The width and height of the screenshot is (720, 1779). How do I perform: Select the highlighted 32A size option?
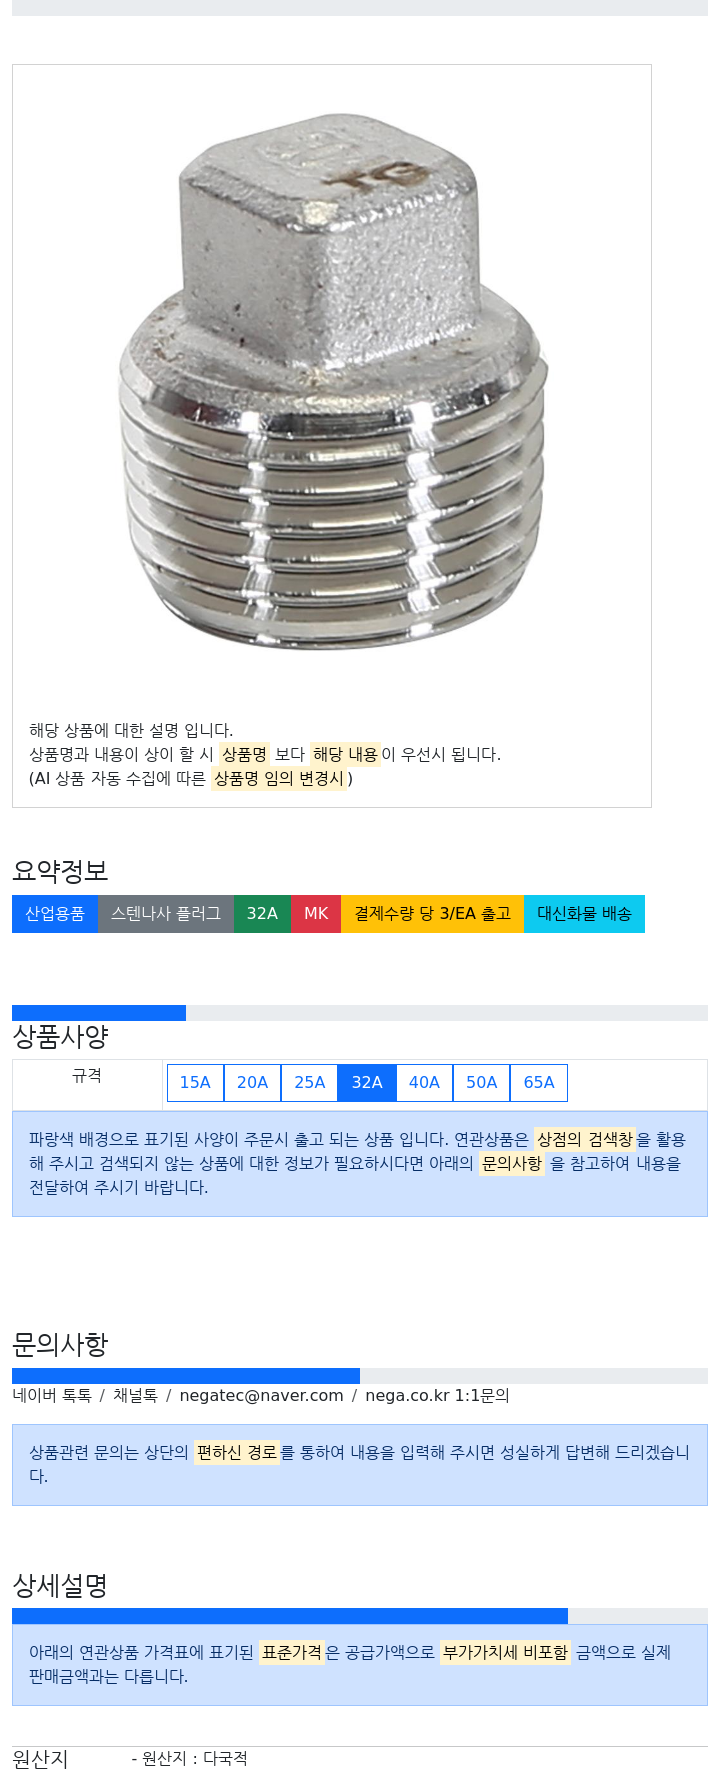point(367,1083)
